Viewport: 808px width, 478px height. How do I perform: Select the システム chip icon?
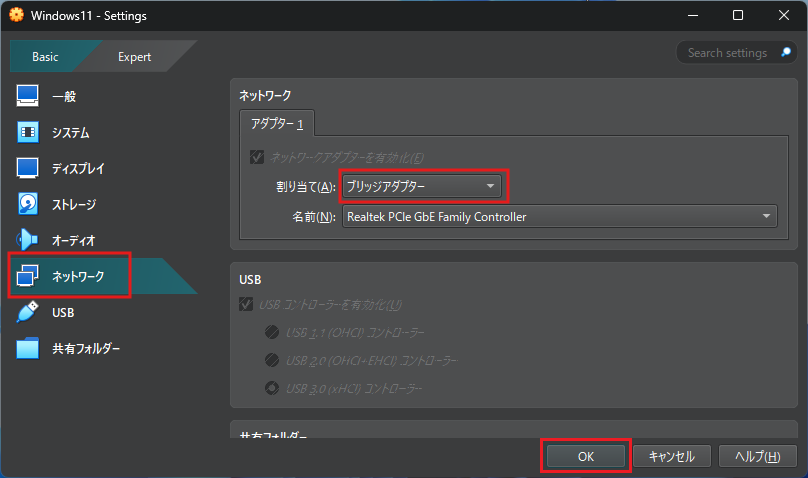[x=27, y=132]
